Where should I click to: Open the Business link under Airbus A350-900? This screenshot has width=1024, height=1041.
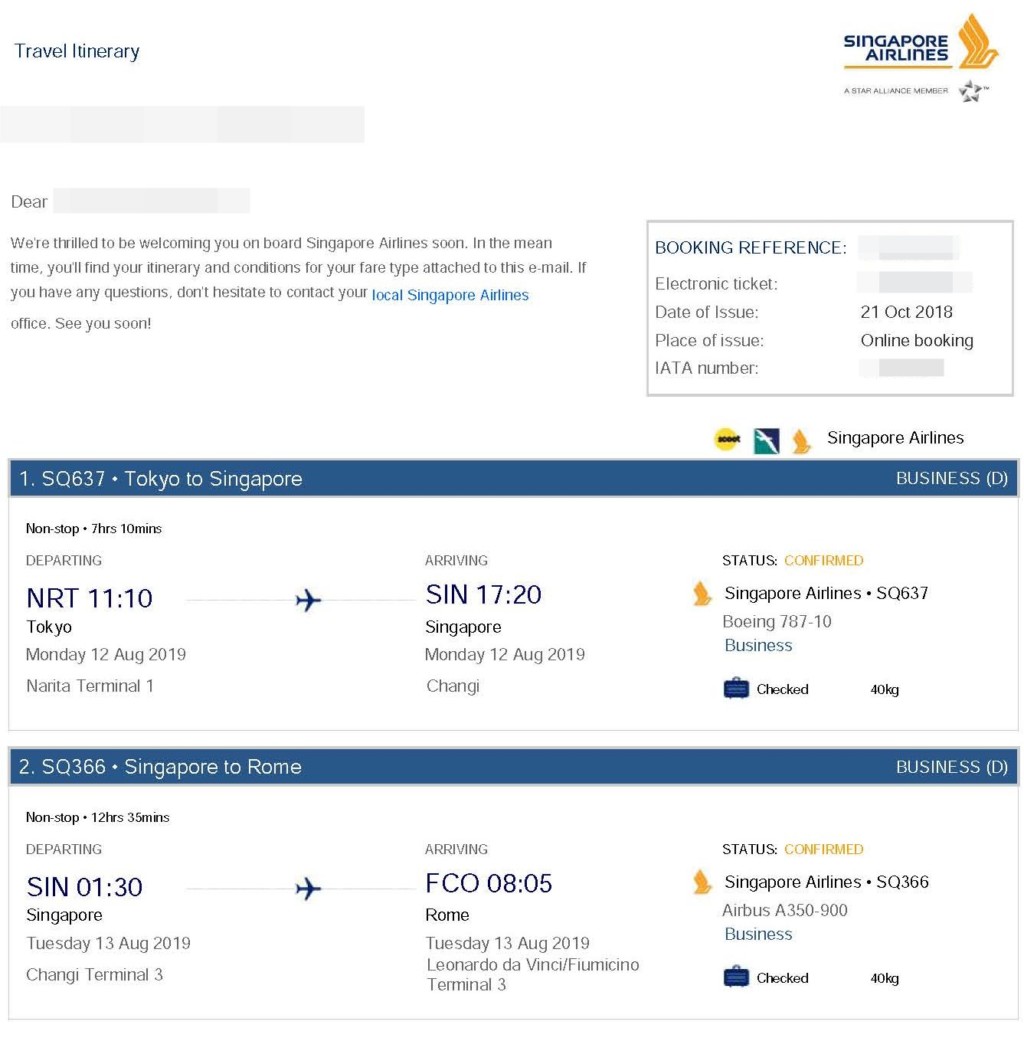(758, 934)
